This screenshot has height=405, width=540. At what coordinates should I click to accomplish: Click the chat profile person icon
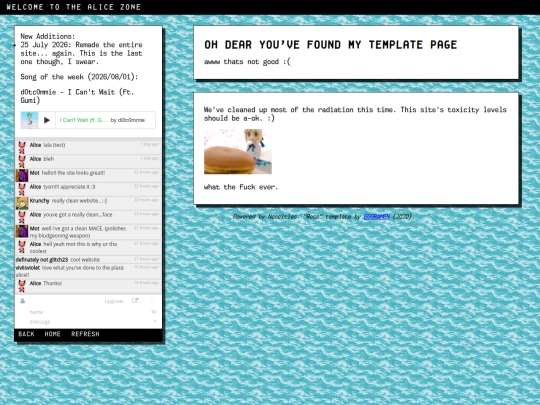(x=22, y=301)
